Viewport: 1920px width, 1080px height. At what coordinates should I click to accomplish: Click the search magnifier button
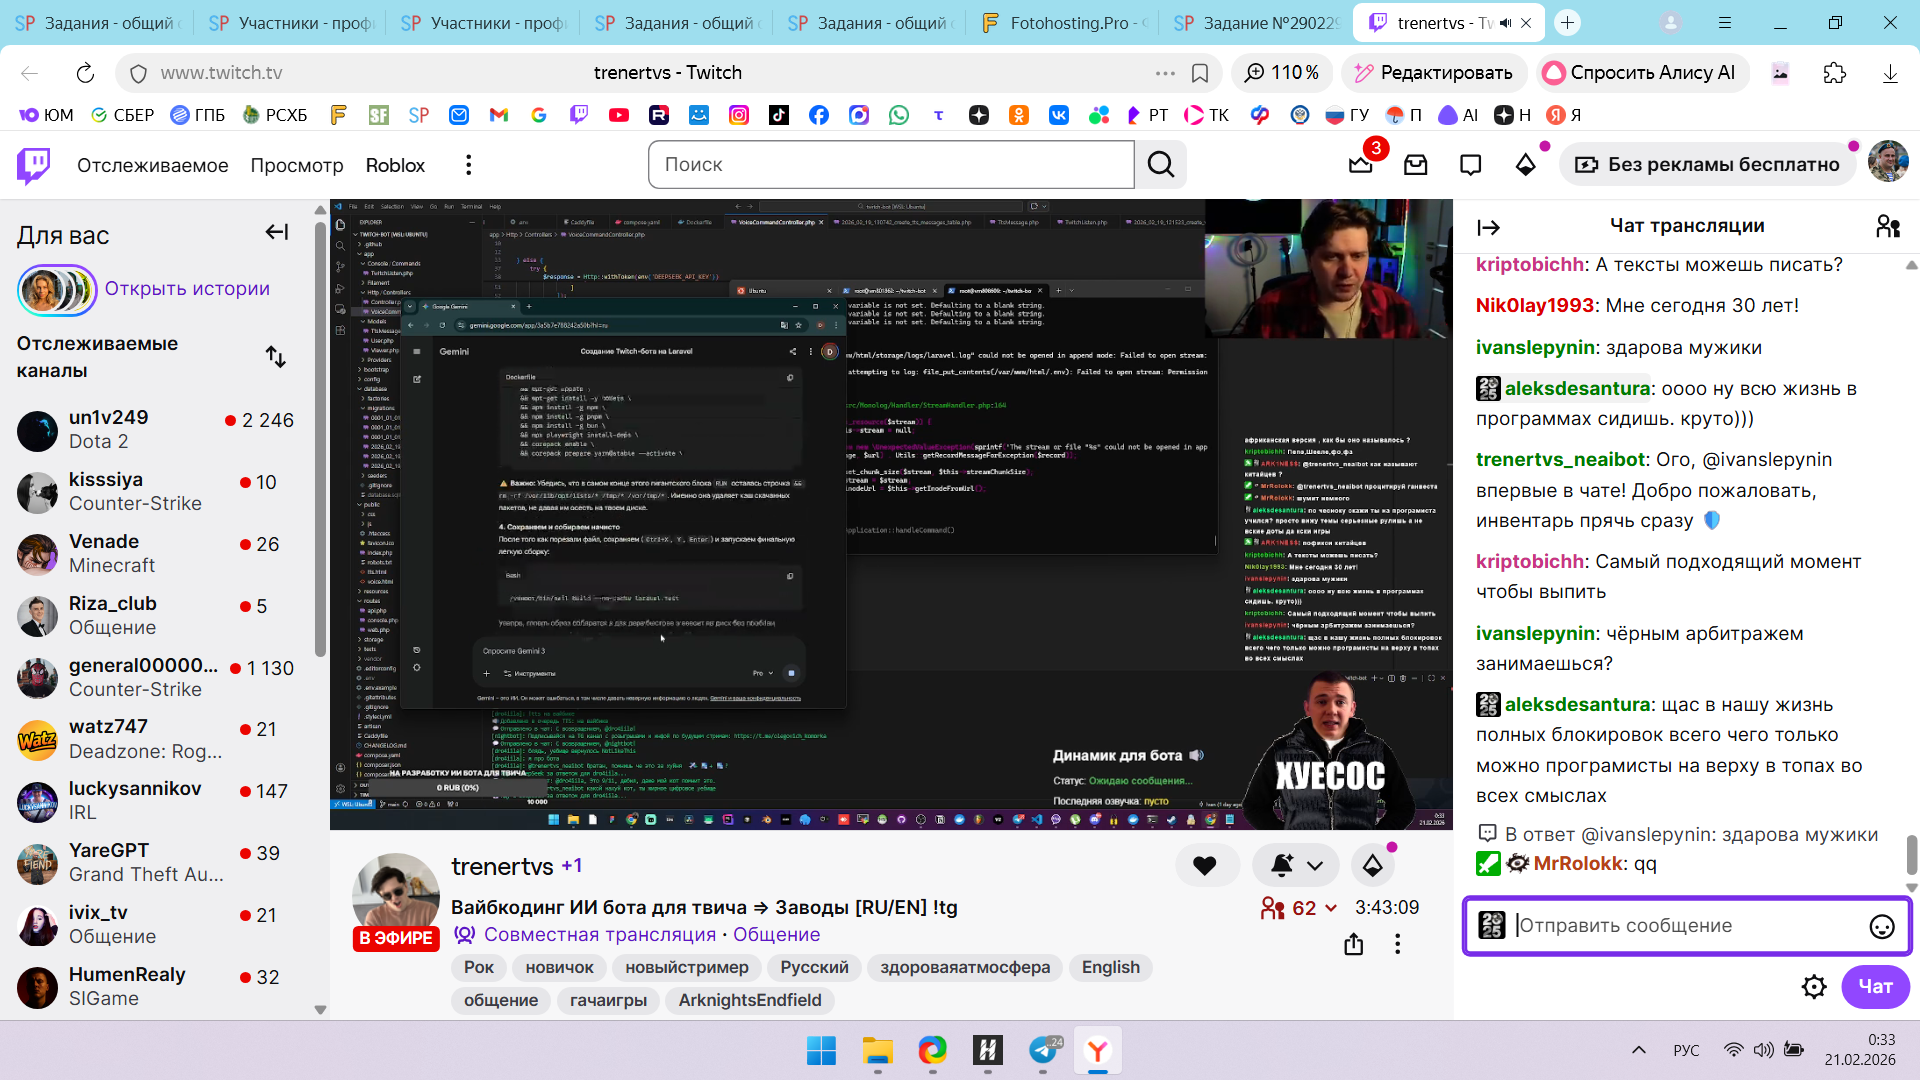pyautogui.click(x=1161, y=165)
